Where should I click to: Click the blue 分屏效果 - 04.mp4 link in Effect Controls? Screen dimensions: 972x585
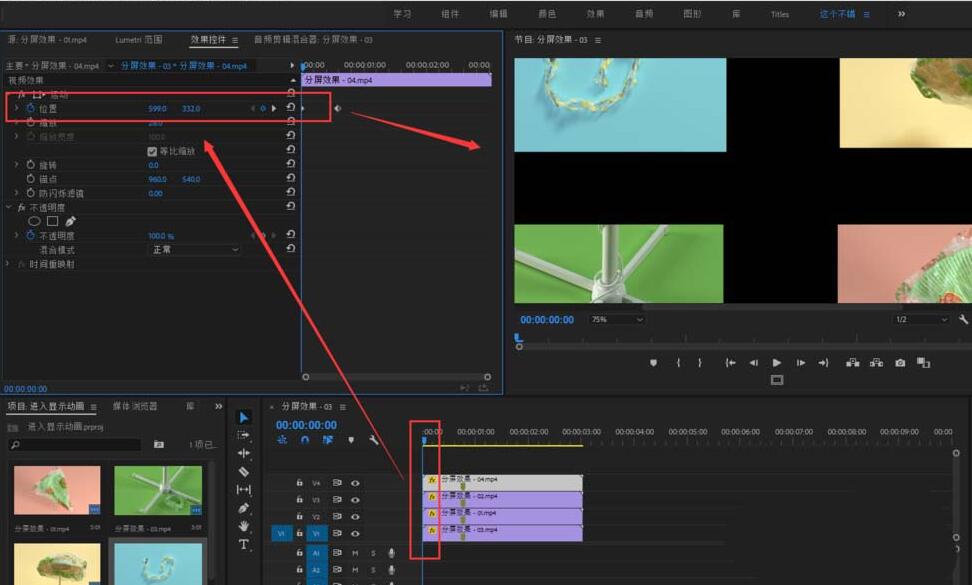click(x=213, y=64)
